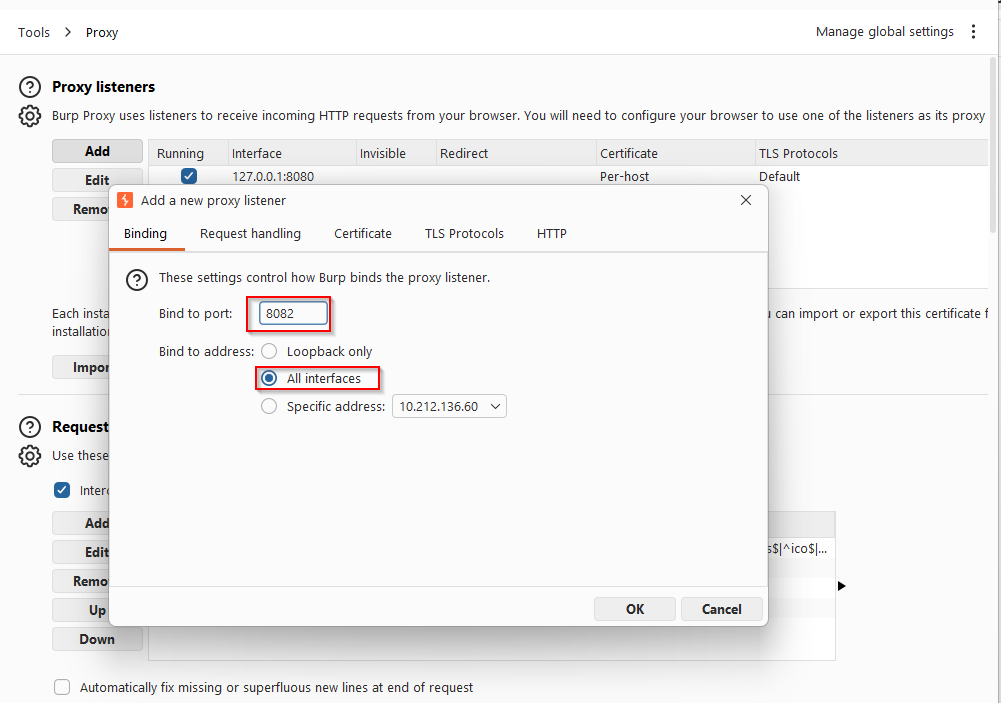Switch to the Binding tab
The image size is (1001, 703).
coord(146,234)
